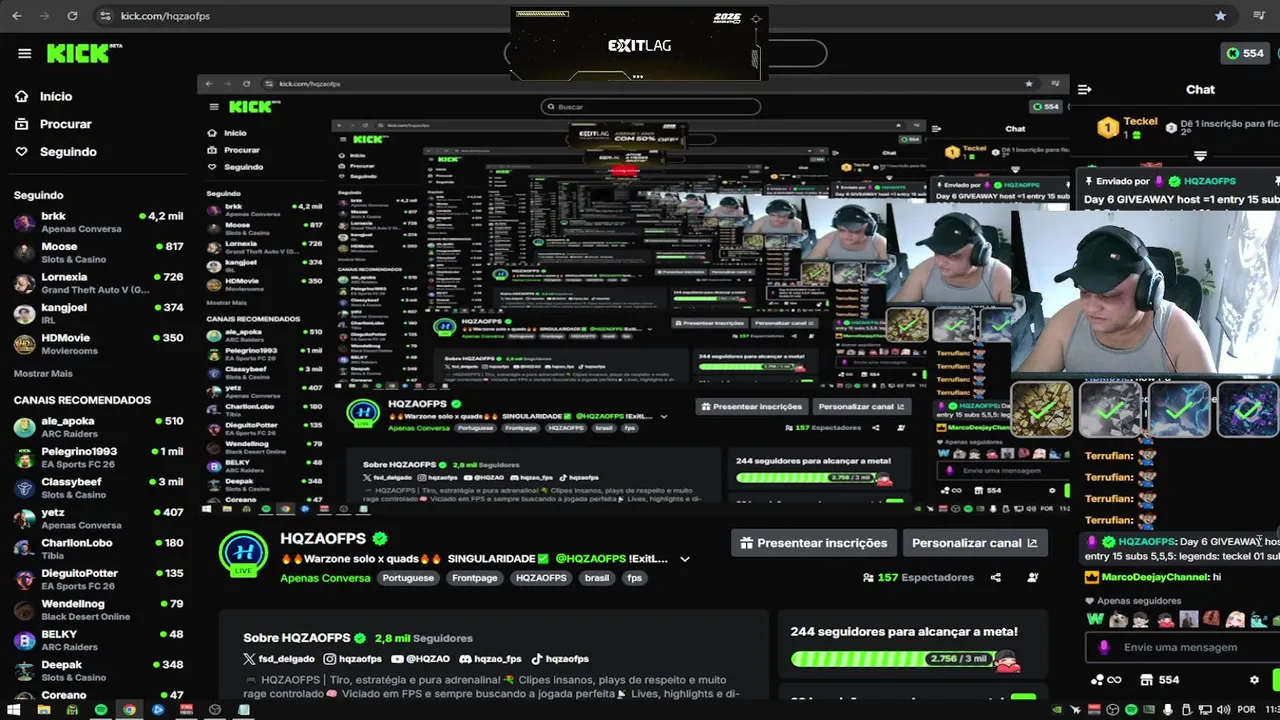Click Apenas Conversa category link
This screenshot has width=1280, height=720.
[x=325, y=578]
